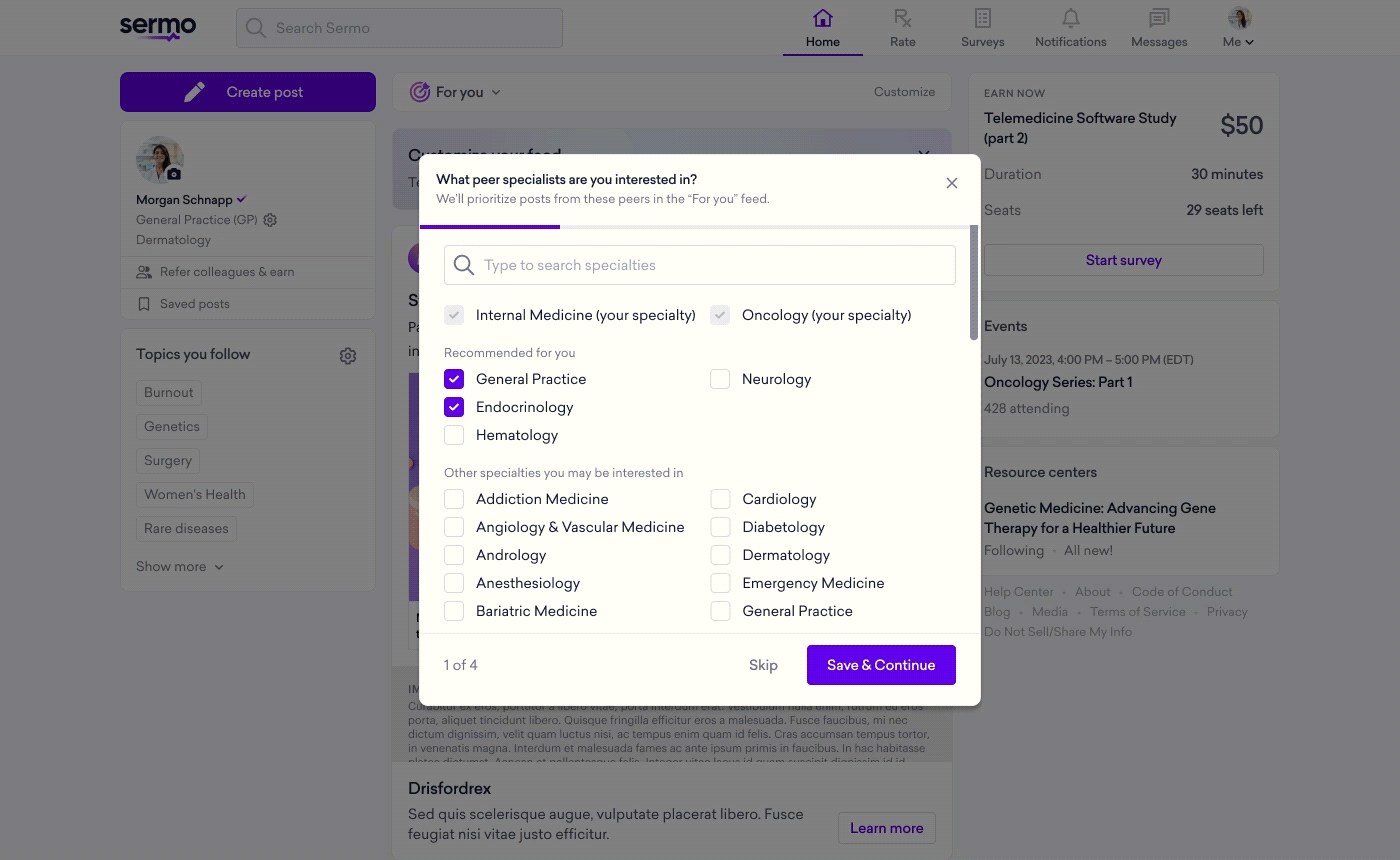Screen dimensions: 1400x860
Task: Open the Privacy link
Action: click(1227, 612)
